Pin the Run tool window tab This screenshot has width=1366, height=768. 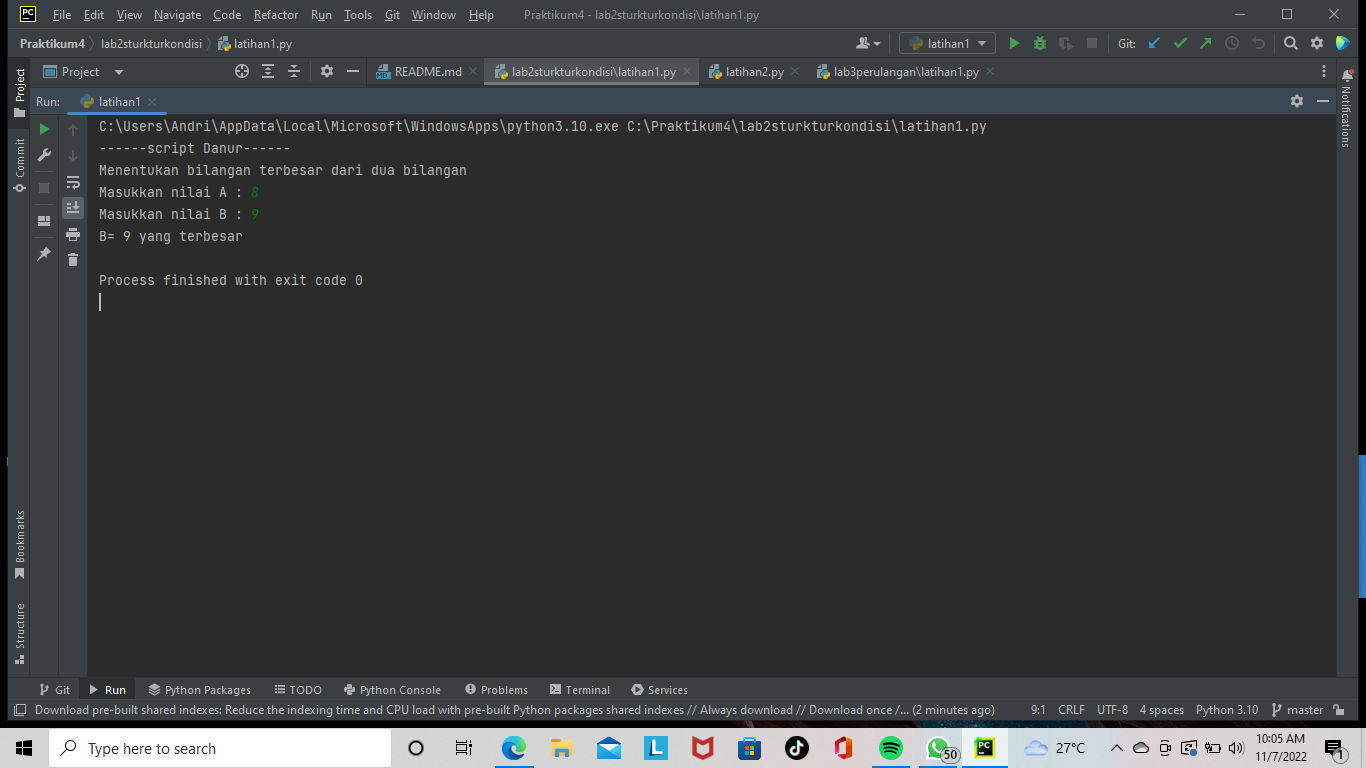[44, 253]
